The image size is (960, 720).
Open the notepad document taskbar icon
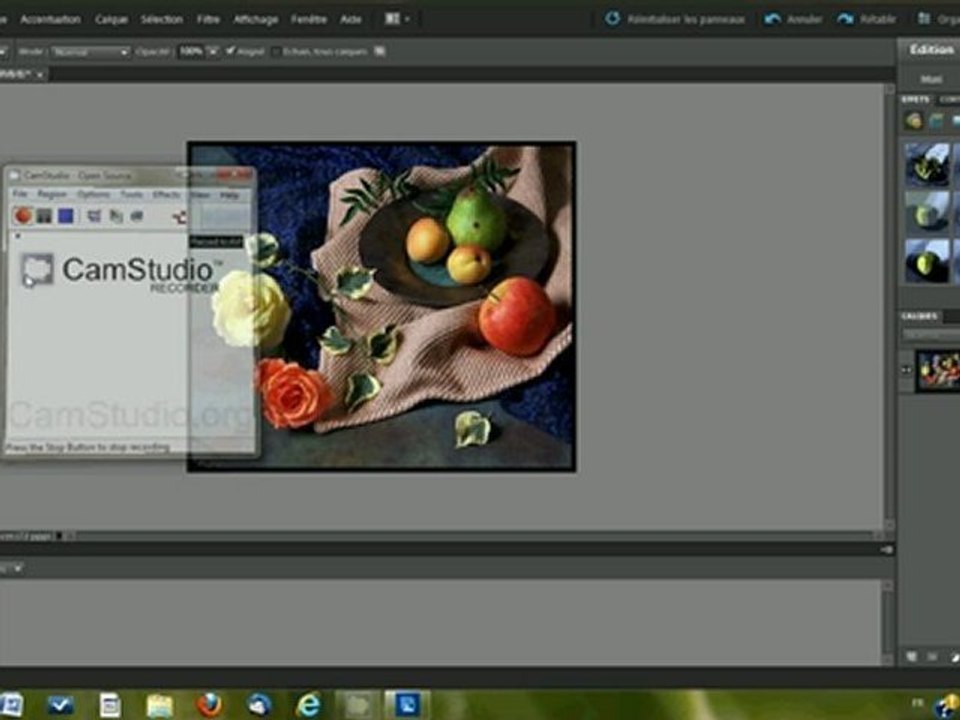click(x=110, y=706)
